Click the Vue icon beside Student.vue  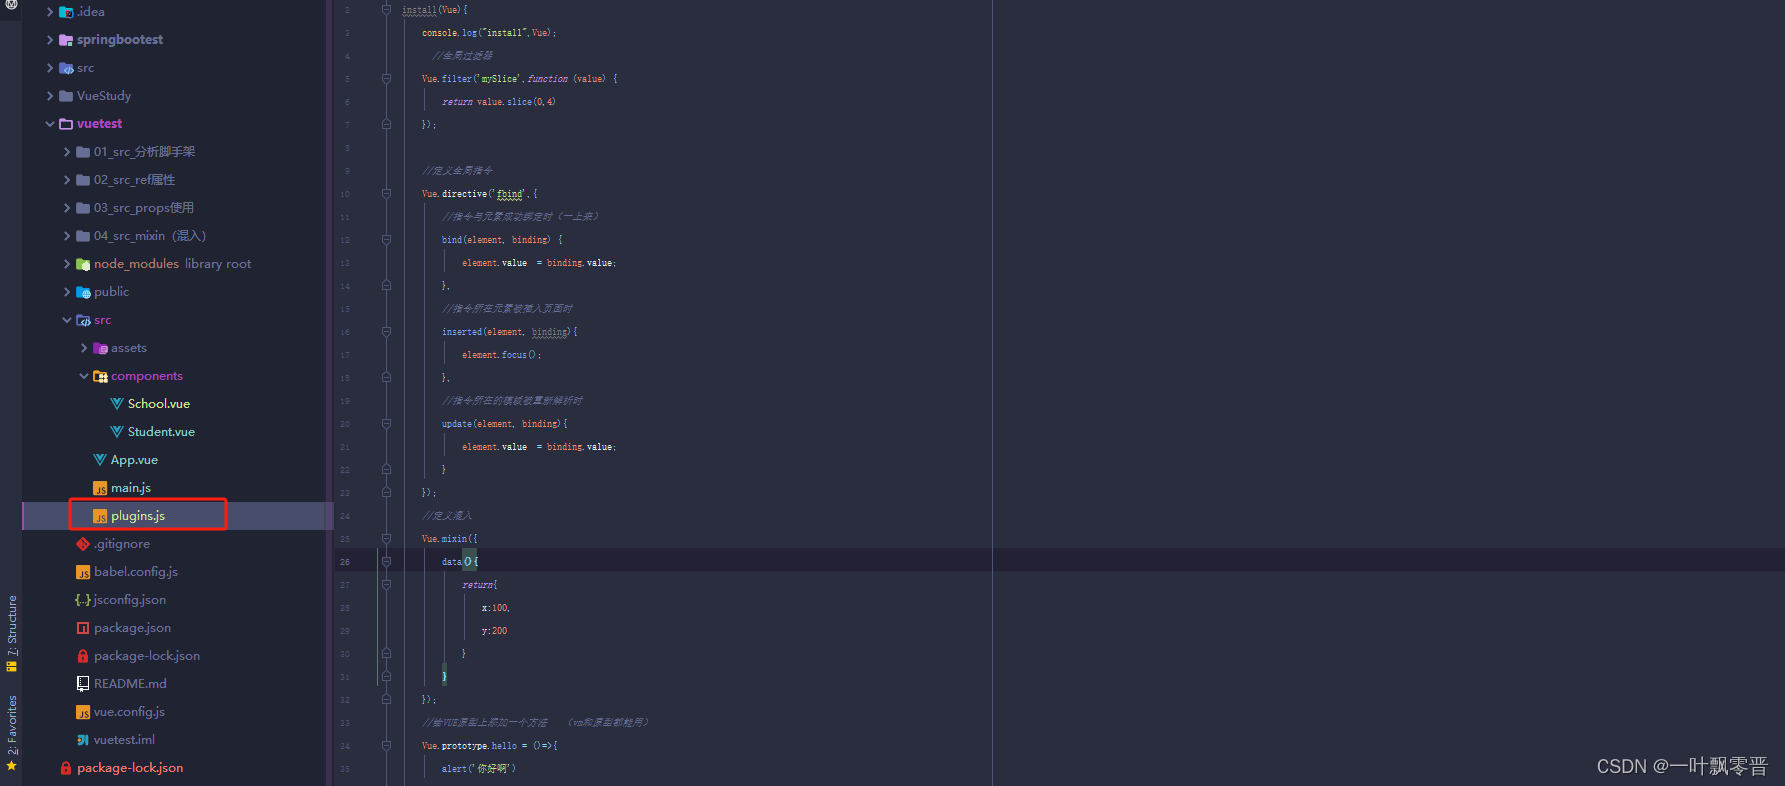pos(117,432)
